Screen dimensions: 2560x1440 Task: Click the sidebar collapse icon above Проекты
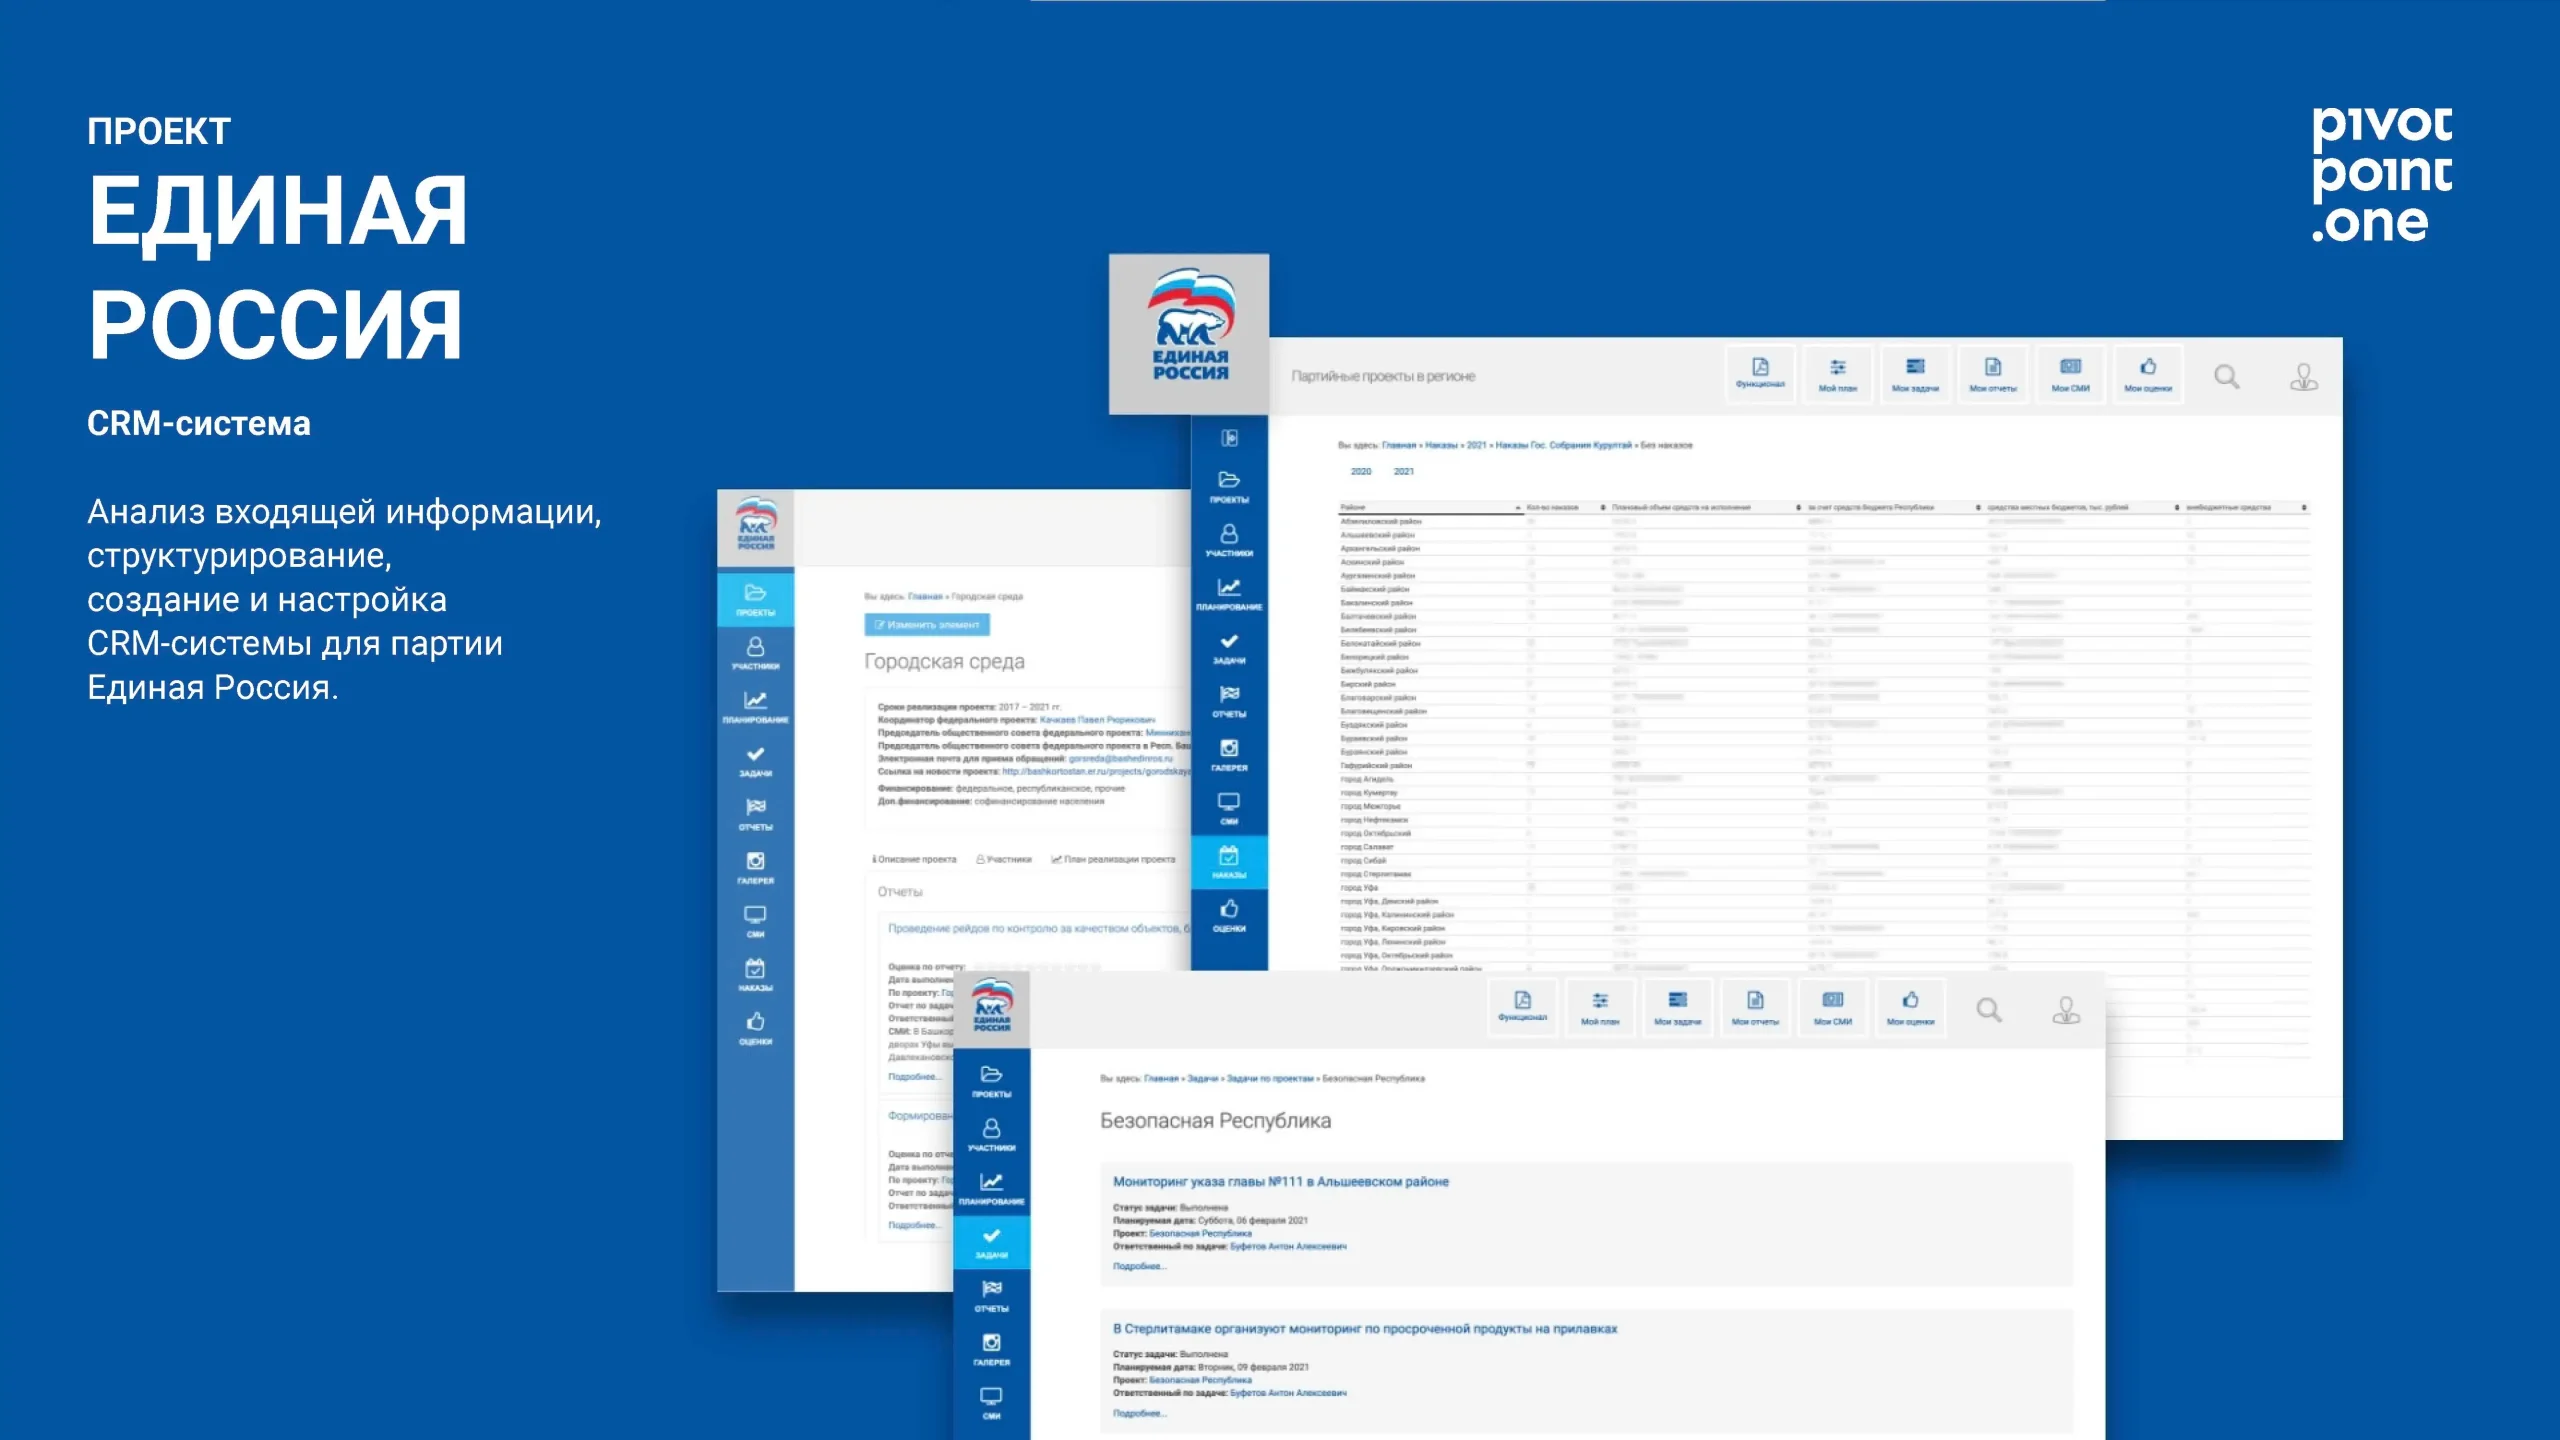click(1229, 438)
